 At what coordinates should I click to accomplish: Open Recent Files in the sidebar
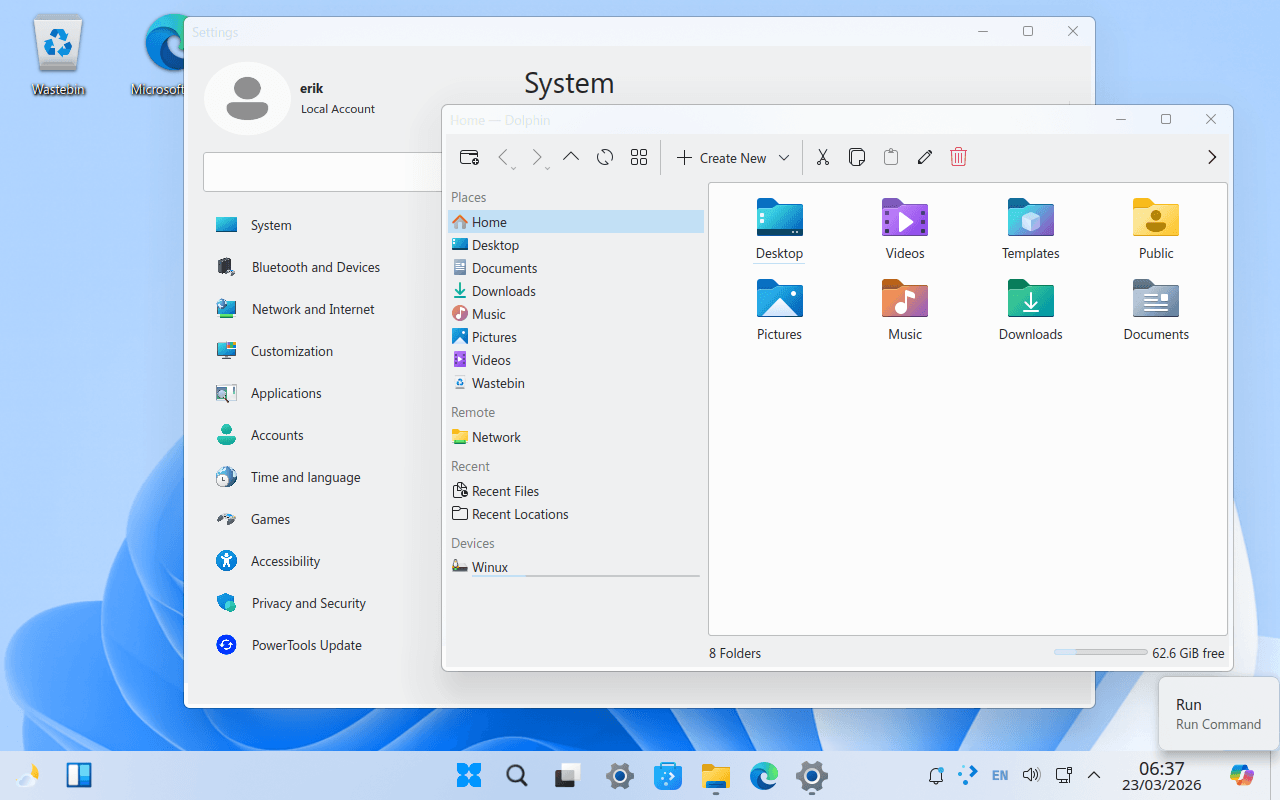pos(505,491)
